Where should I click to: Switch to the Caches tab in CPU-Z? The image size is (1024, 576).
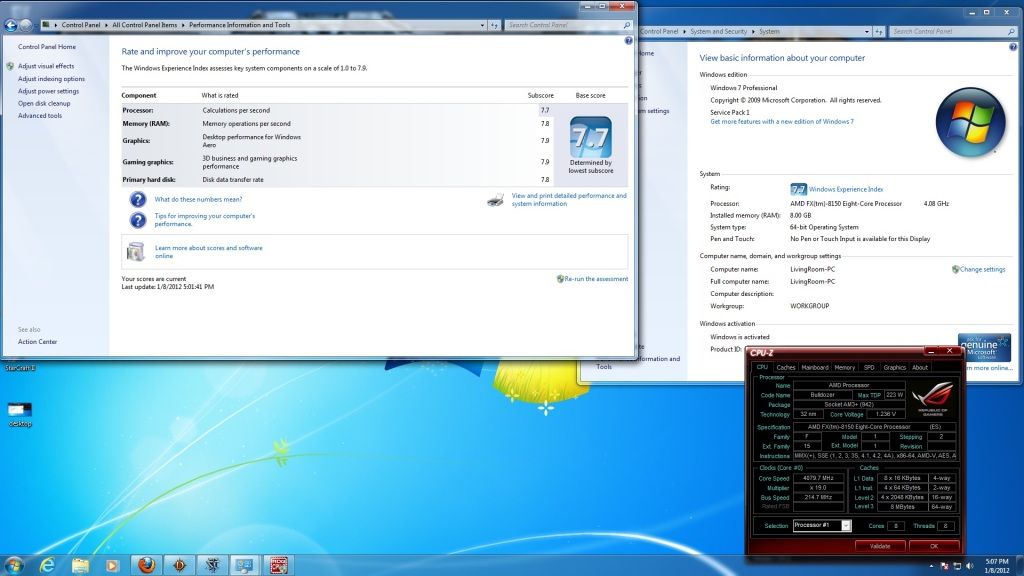click(786, 368)
